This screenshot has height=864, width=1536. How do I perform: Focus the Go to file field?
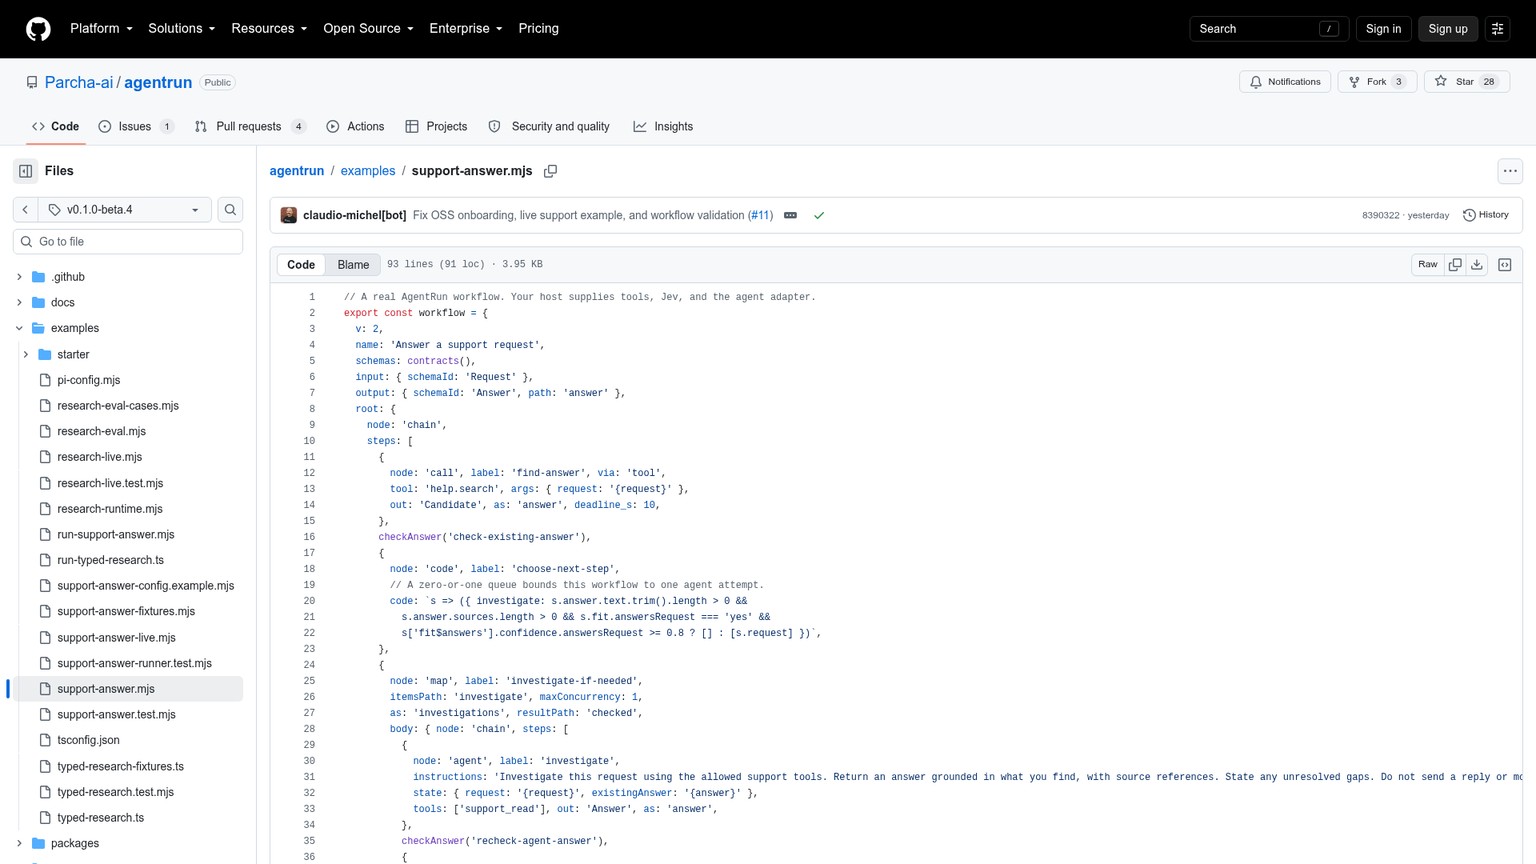point(128,242)
